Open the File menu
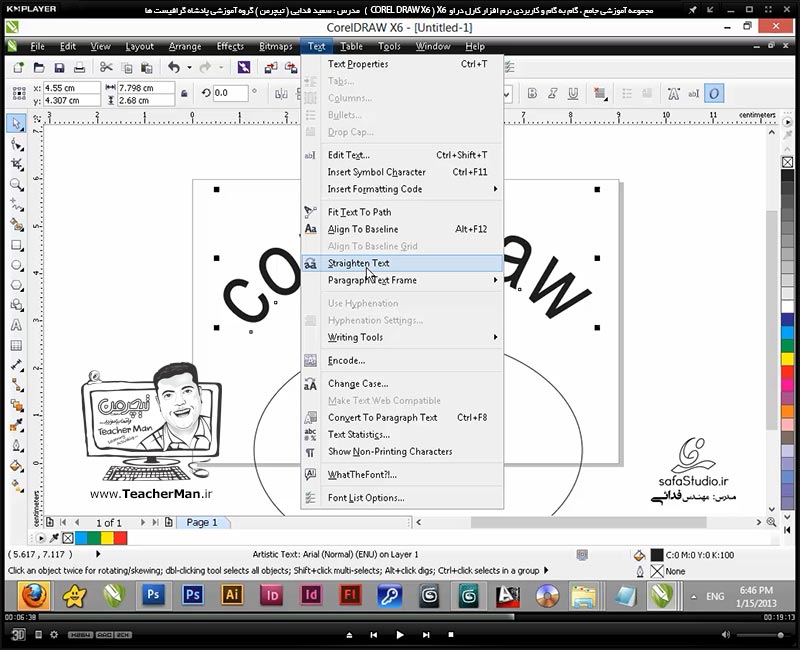This screenshot has height=650, width=800. point(37,46)
